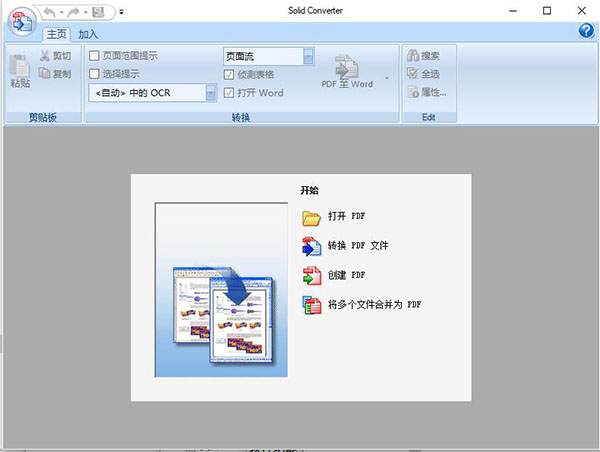This screenshot has height=452, width=600.
Task: Click the 转换 group label
Action: point(241,117)
